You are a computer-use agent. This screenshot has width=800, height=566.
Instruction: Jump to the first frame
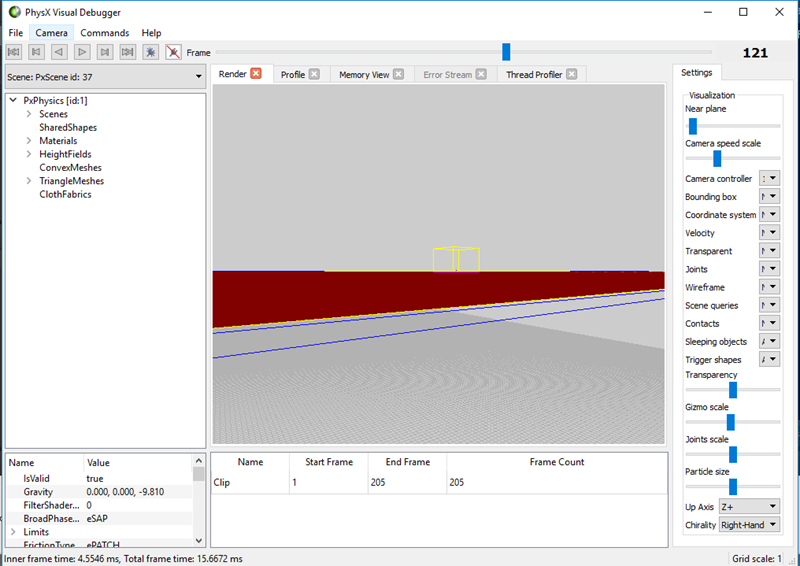pos(14,52)
